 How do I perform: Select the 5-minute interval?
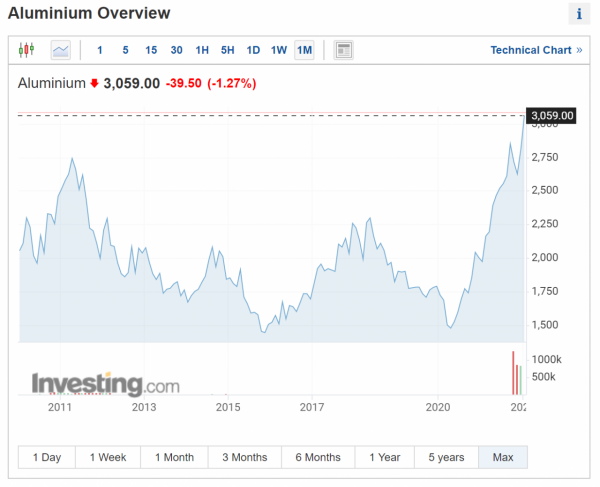(125, 50)
